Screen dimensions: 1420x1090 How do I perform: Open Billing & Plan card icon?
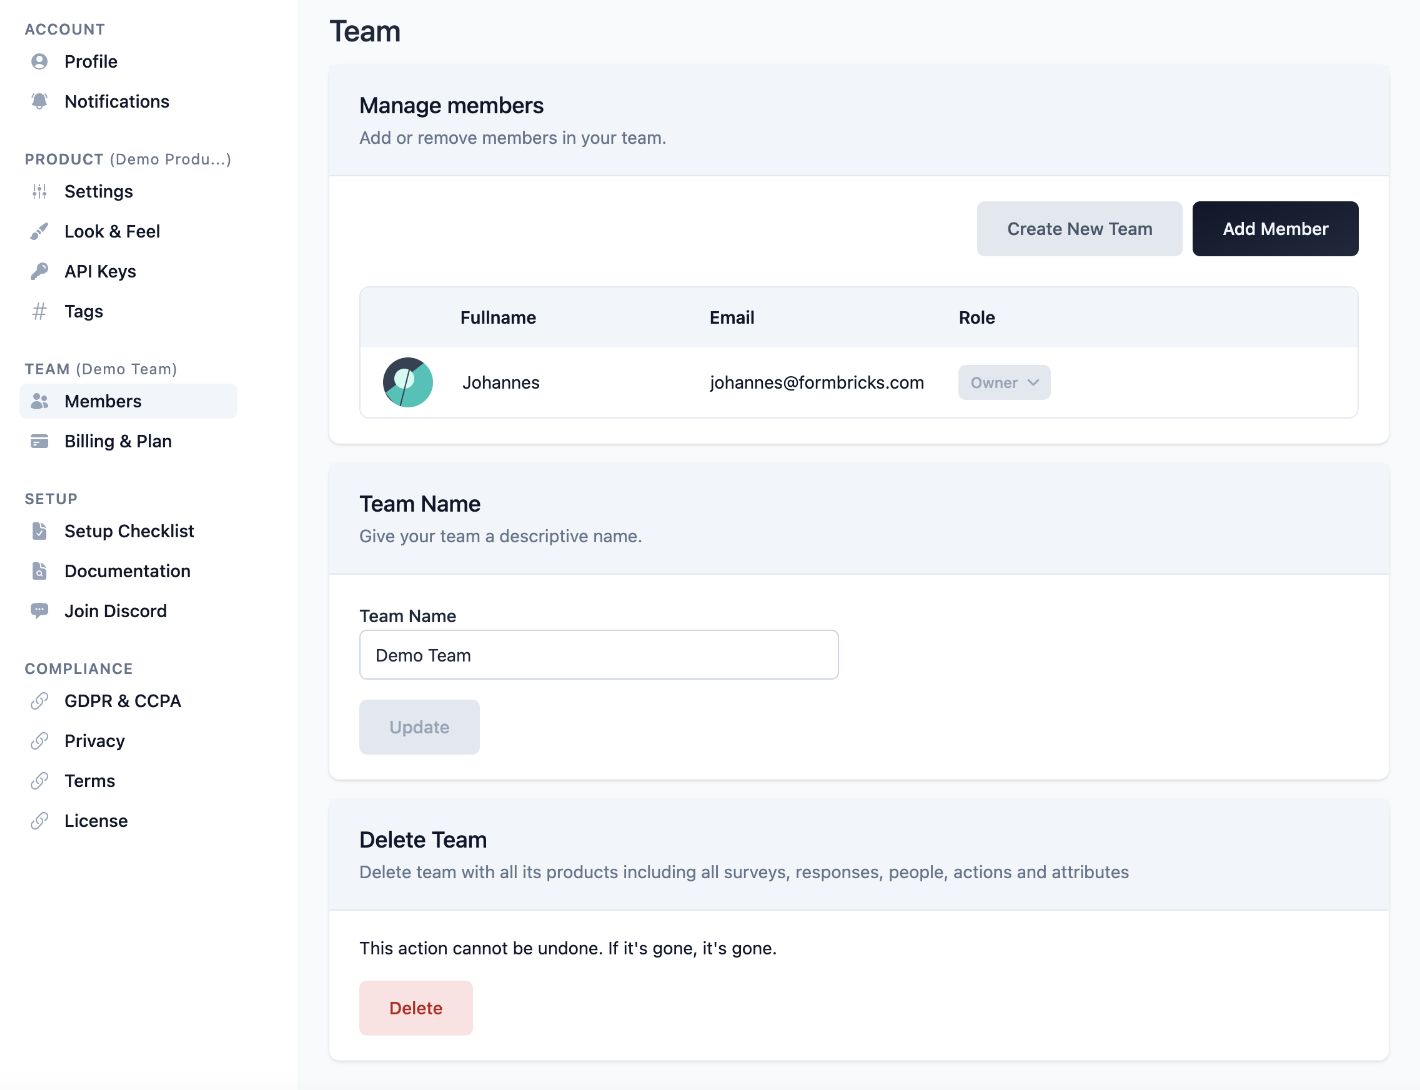(38, 441)
